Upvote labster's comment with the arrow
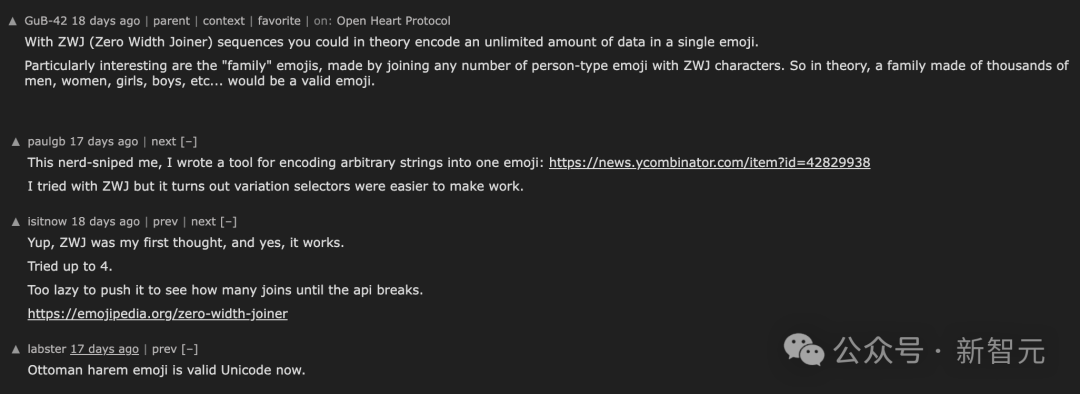Image resolution: width=1080 pixels, height=394 pixels. 16,349
